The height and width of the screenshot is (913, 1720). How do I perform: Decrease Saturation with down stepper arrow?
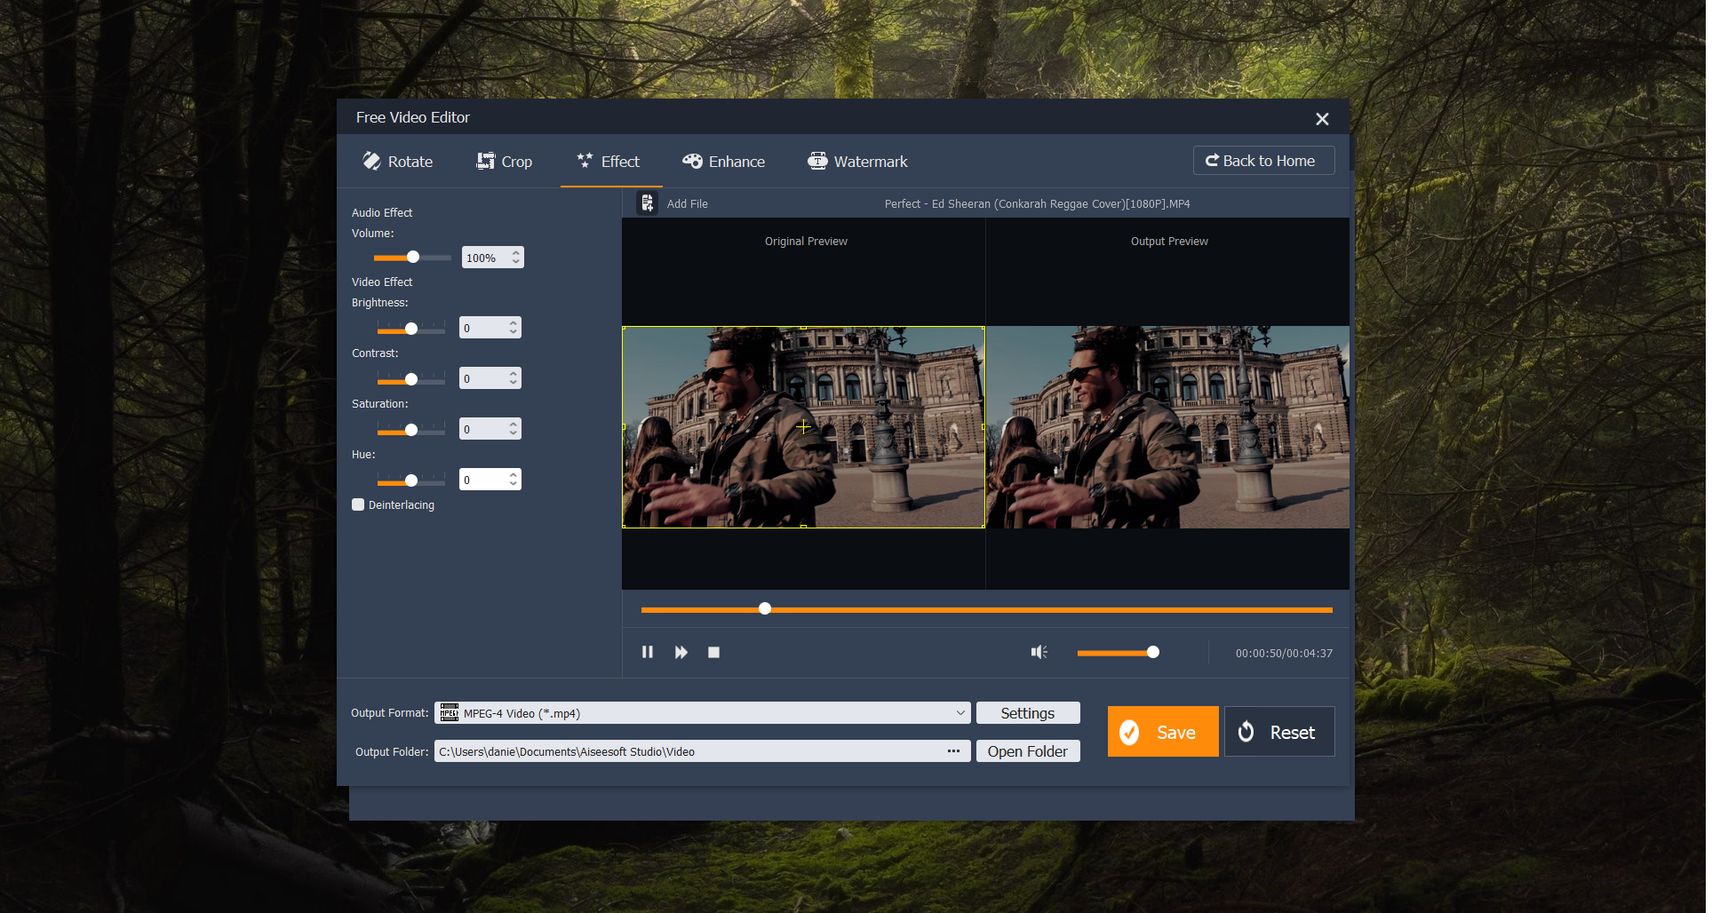[x=514, y=434]
